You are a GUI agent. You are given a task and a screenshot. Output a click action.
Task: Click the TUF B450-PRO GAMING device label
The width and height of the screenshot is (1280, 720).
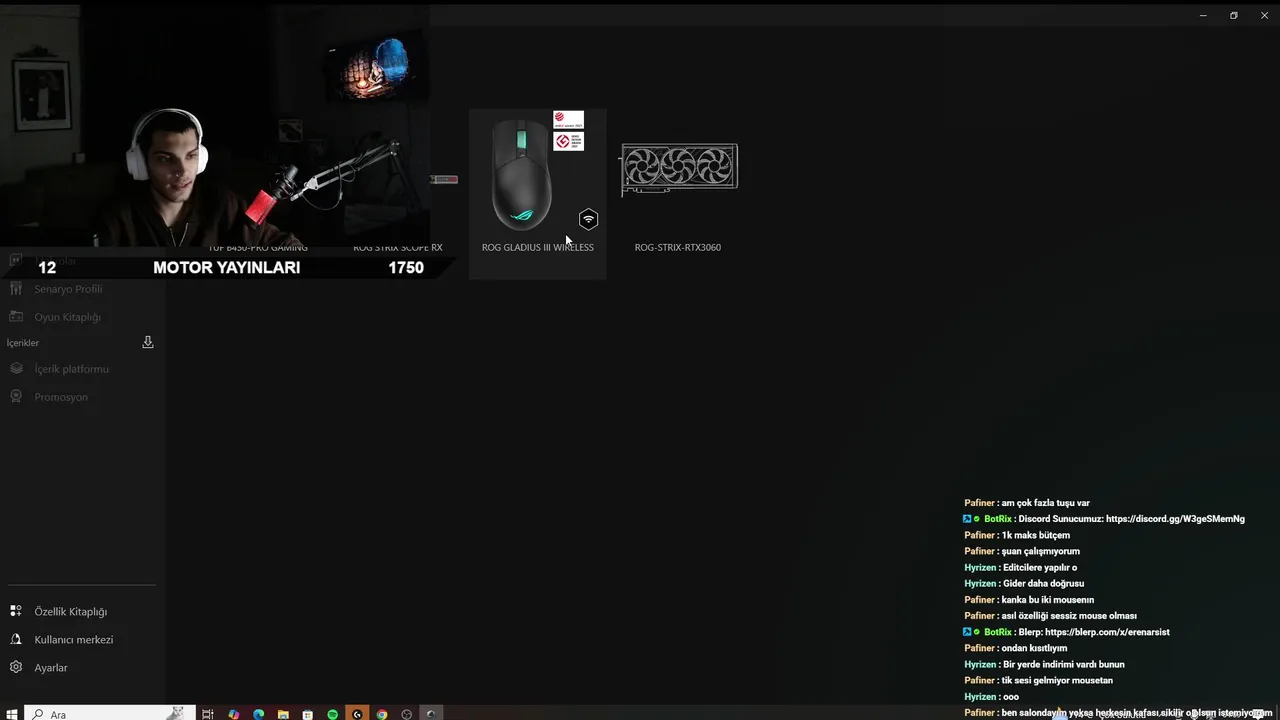tap(258, 247)
